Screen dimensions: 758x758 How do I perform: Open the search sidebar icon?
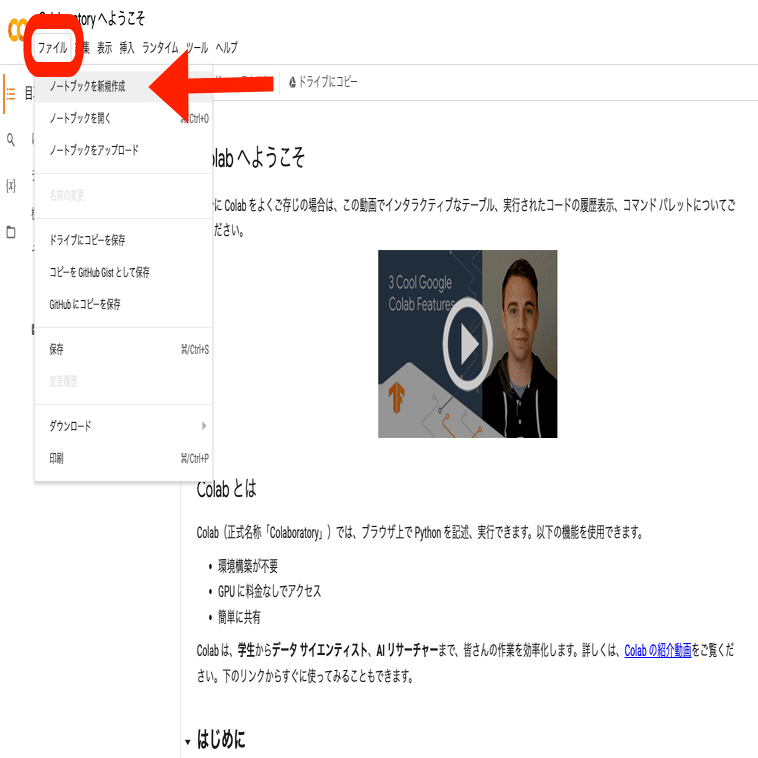11,140
